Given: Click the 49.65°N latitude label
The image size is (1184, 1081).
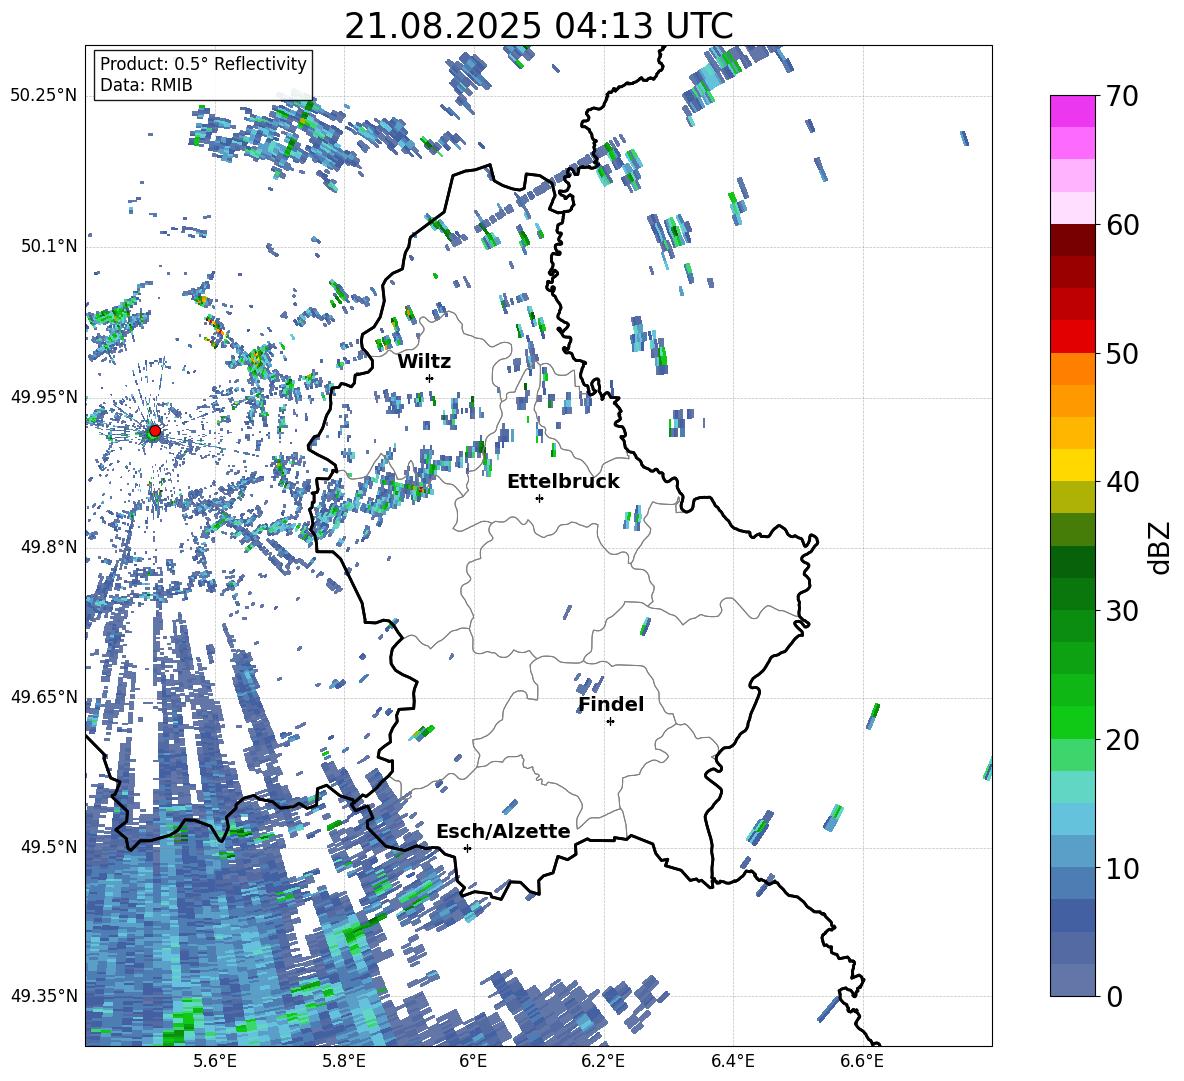Looking at the screenshot, I should click(44, 696).
